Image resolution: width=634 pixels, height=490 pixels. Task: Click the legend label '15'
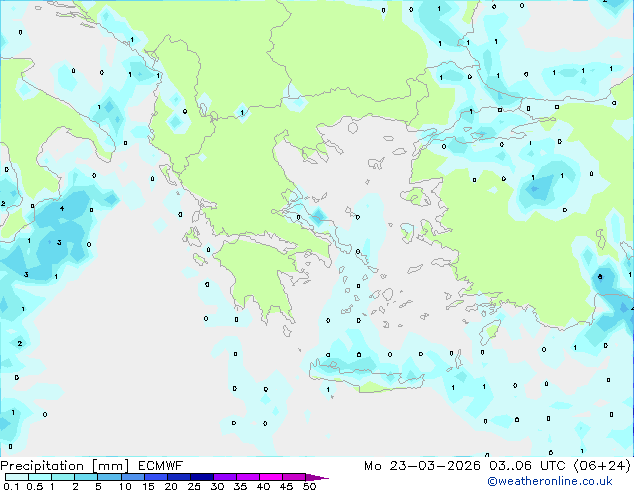(148, 486)
